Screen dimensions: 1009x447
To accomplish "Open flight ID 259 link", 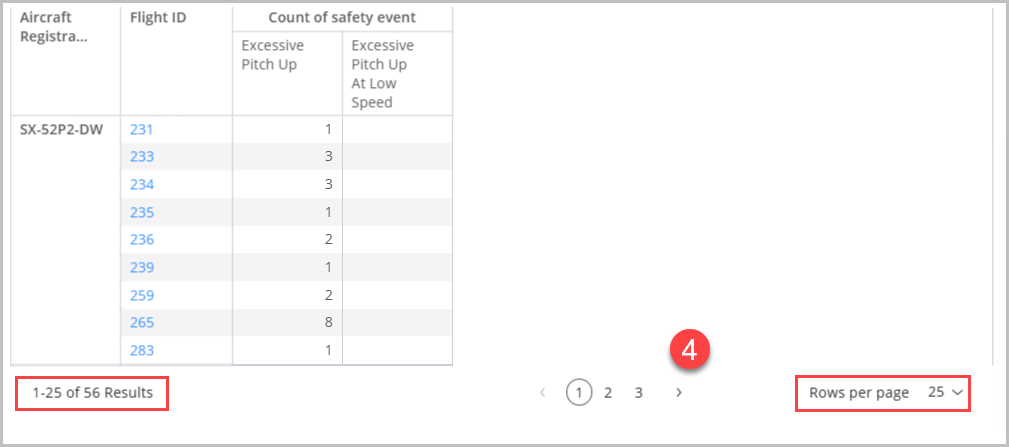I will click(x=142, y=295).
